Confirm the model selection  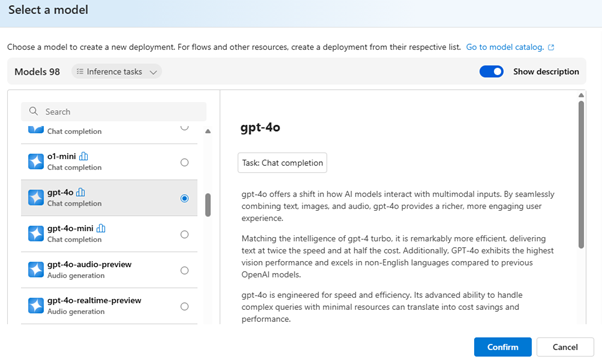[x=503, y=347]
